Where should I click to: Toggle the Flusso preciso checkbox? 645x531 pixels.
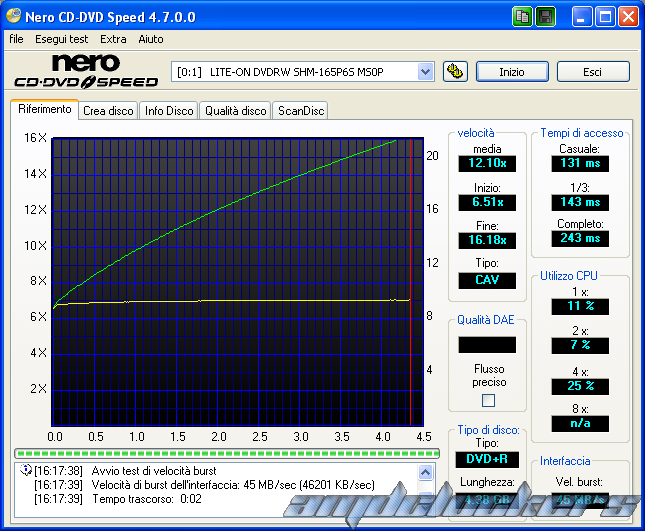point(488,401)
